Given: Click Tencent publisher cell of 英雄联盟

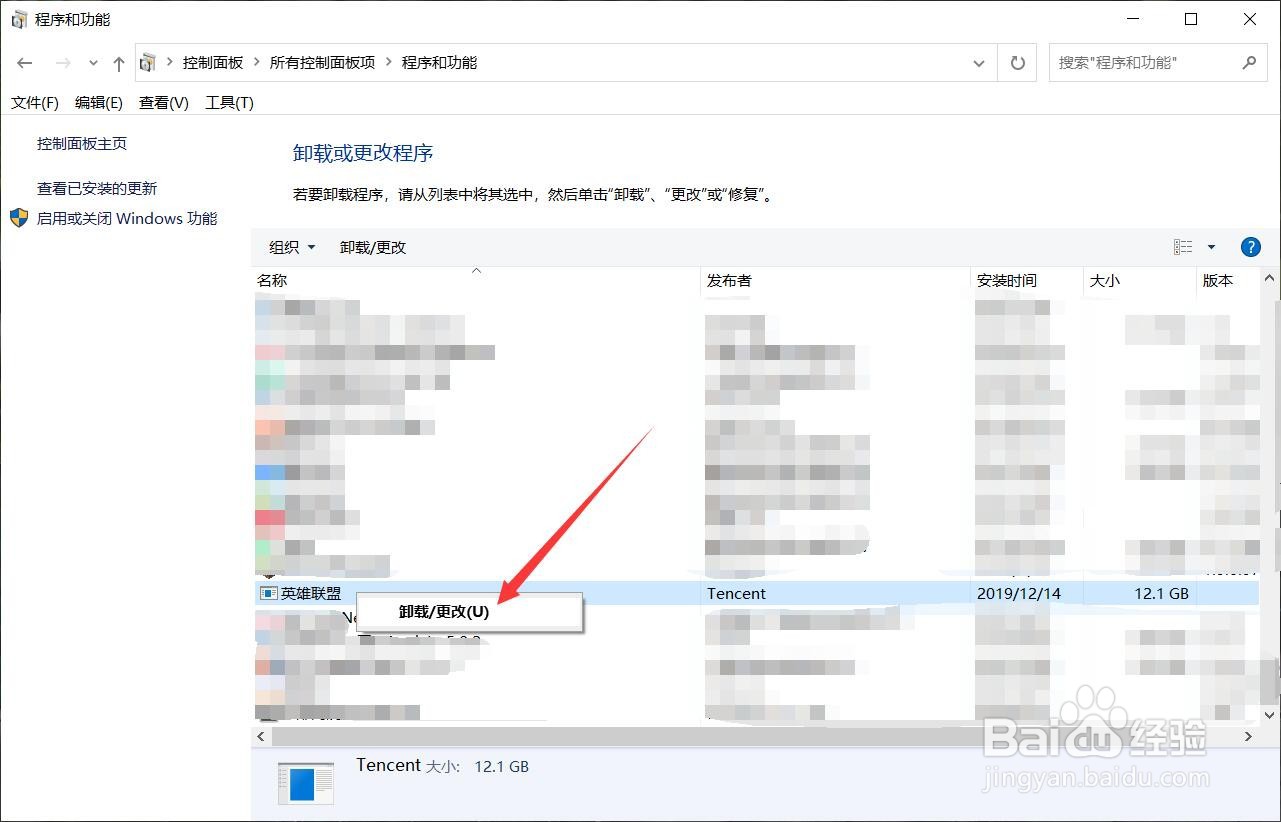Looking at the screenshot, I should point(736,593).
